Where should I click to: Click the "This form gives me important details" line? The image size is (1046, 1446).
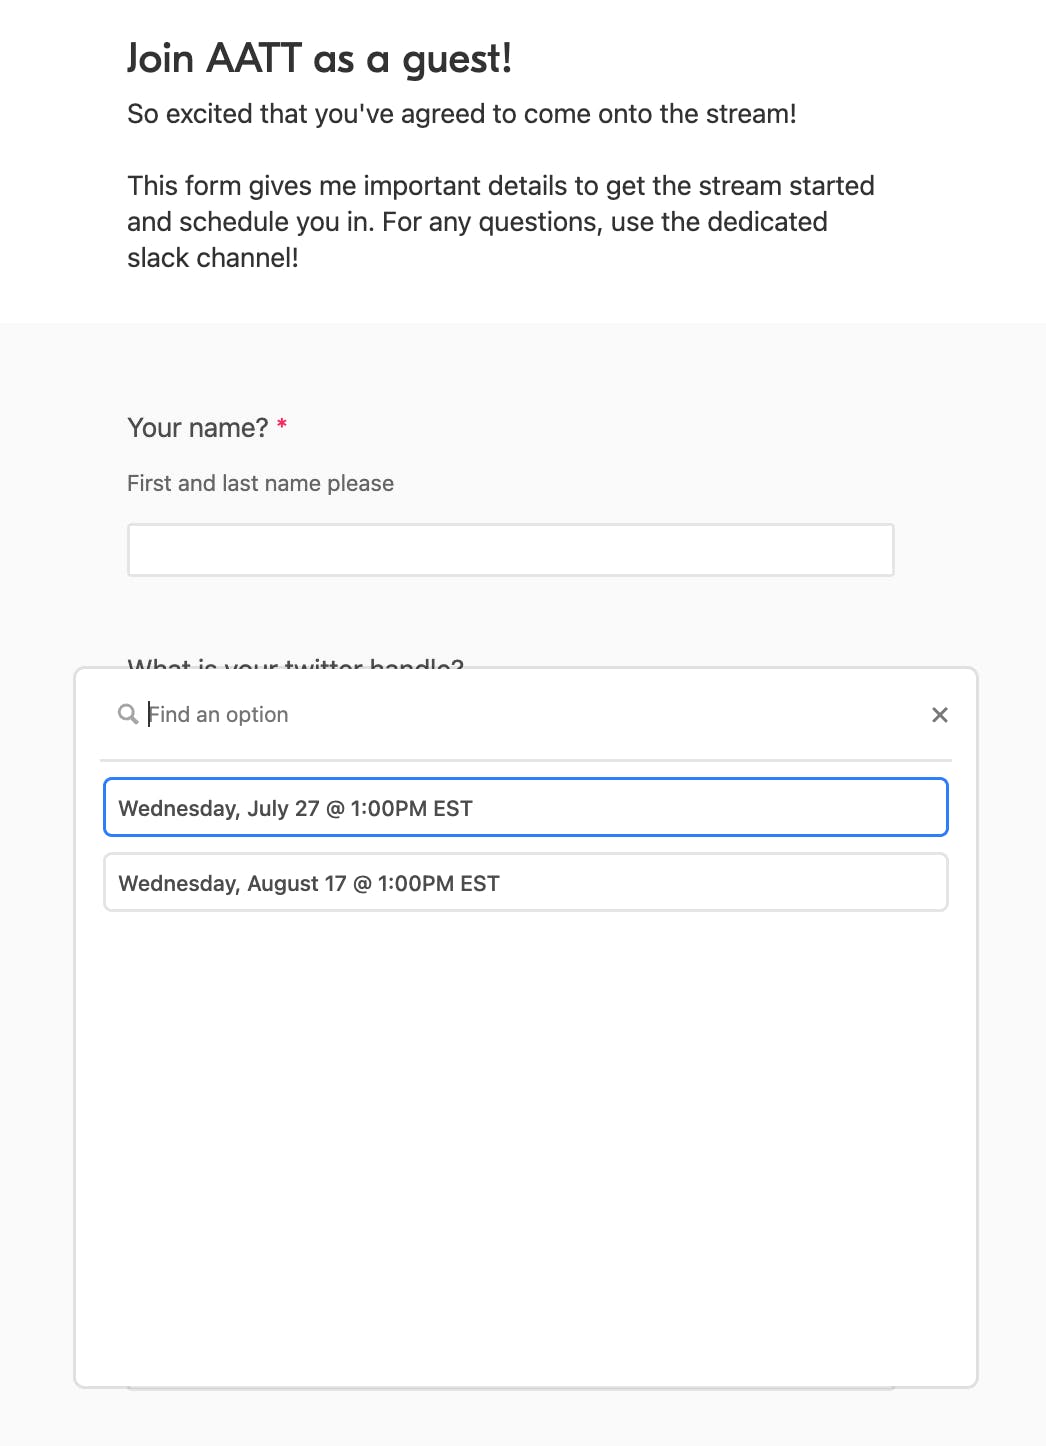tap(501, 186)
